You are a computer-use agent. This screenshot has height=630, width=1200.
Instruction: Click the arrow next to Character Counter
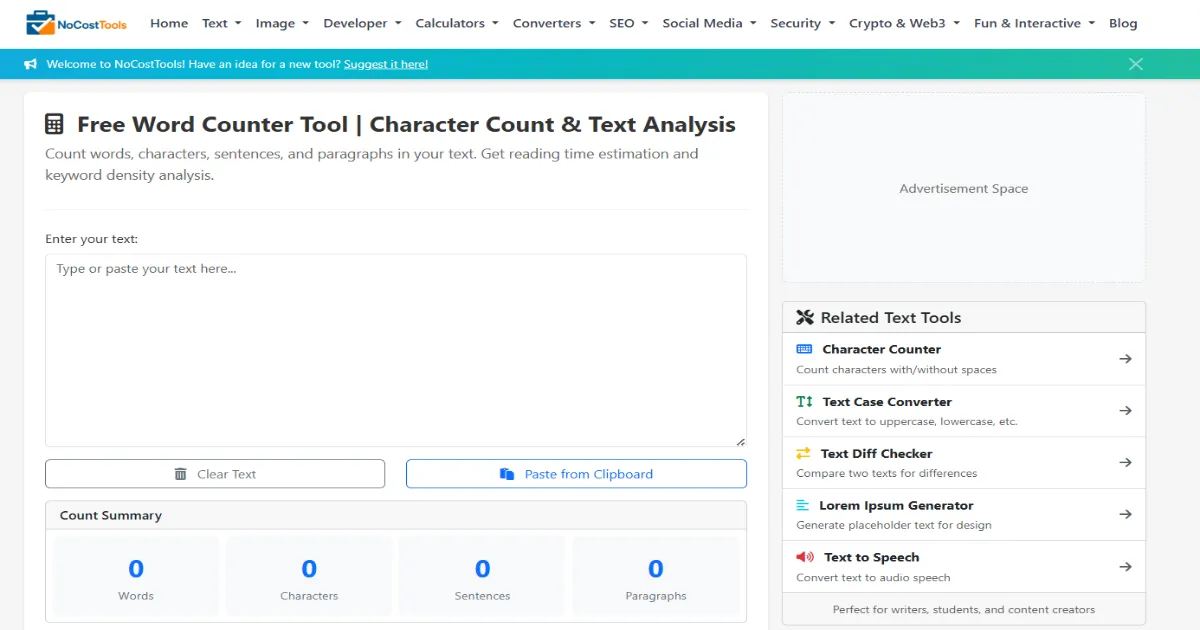pos(1125,359)
